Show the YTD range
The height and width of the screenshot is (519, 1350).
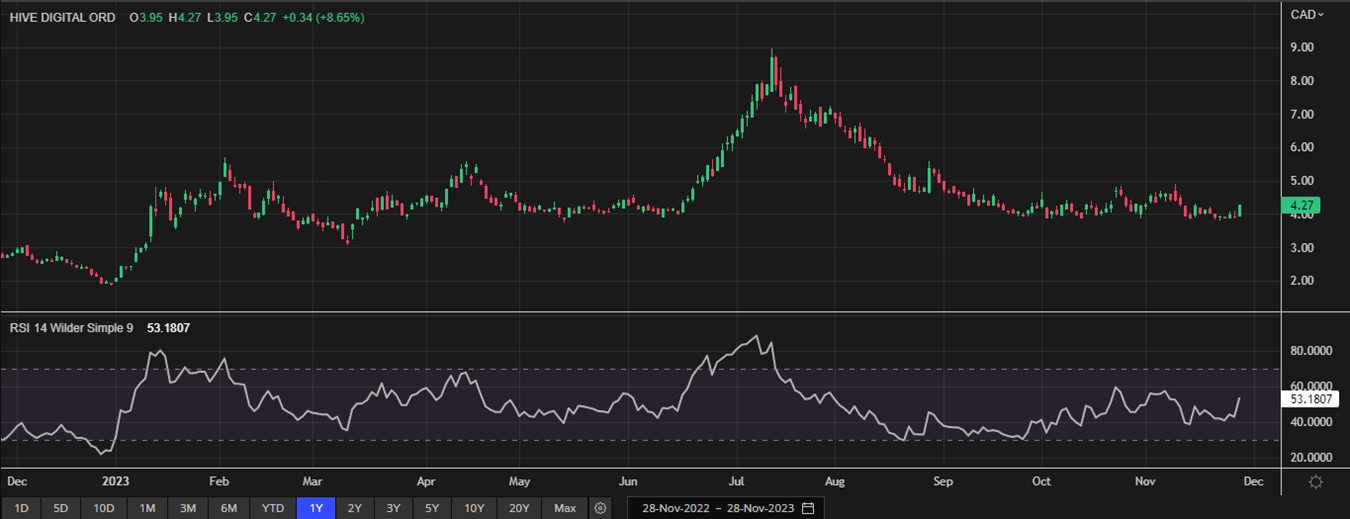tap(272, 508)
